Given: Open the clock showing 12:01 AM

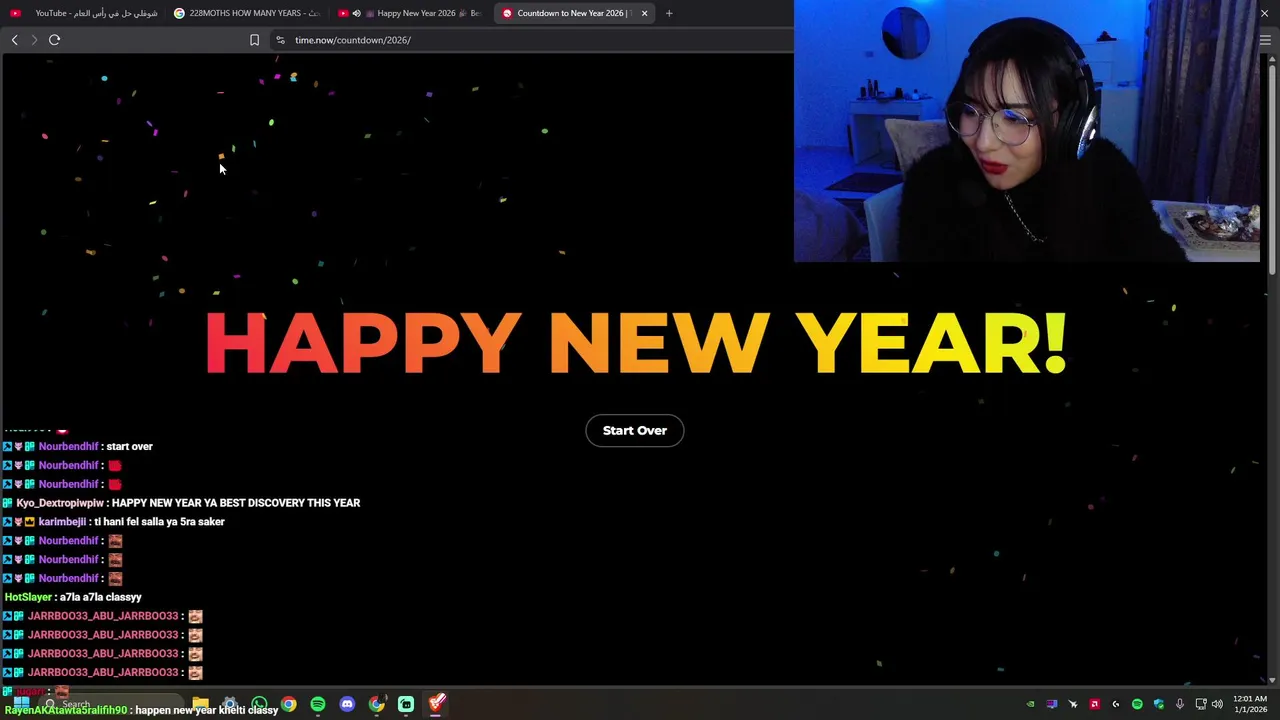Looking at the screenshot, I should click(x=1250, y=704).
